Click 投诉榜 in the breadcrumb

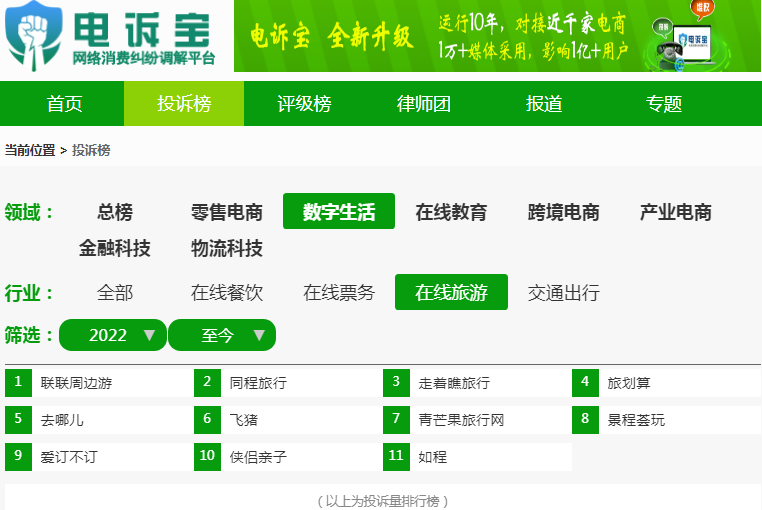(x=91, y=150)
